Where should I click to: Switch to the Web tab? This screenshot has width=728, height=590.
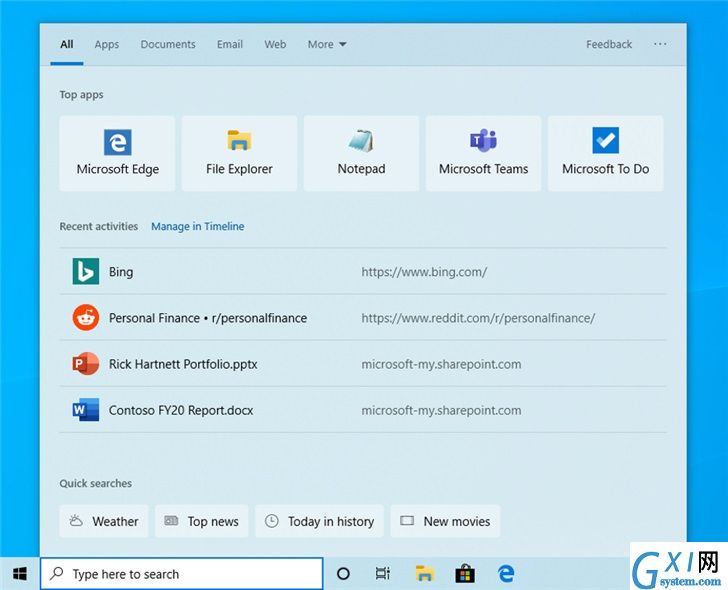pos(275,45)
